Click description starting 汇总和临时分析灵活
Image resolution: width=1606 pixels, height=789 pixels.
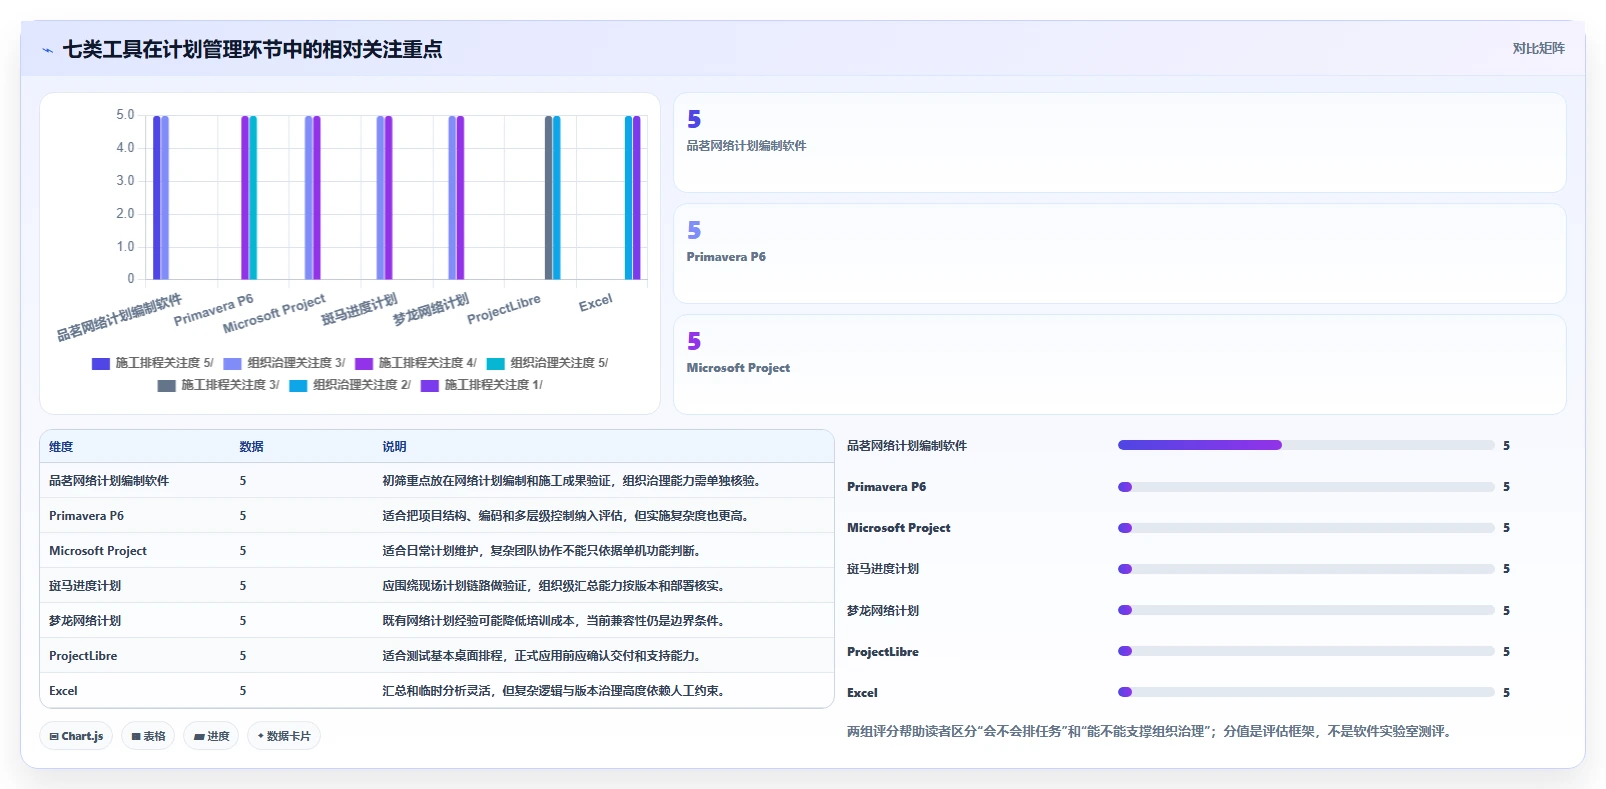(556, 691)
